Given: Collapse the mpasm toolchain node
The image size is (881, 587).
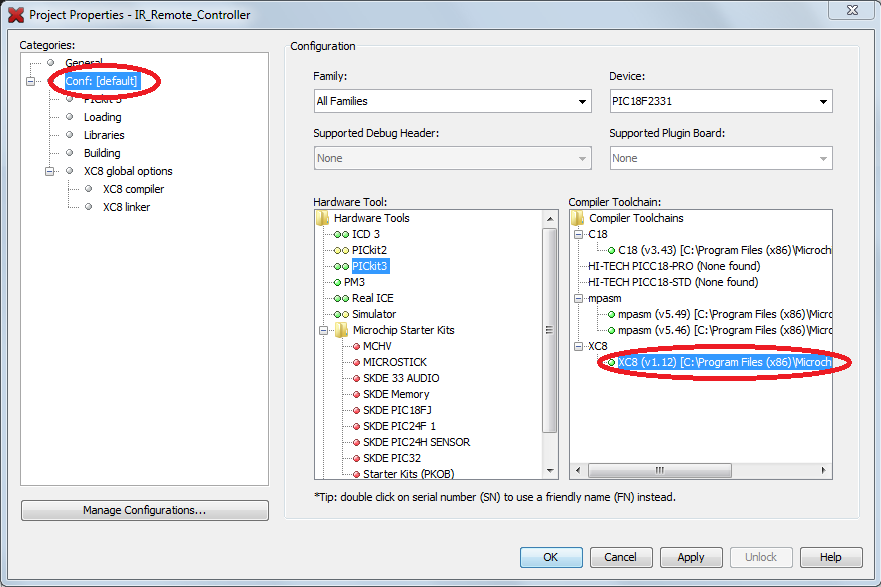Looking at the screenshot, I should point(578,298).
